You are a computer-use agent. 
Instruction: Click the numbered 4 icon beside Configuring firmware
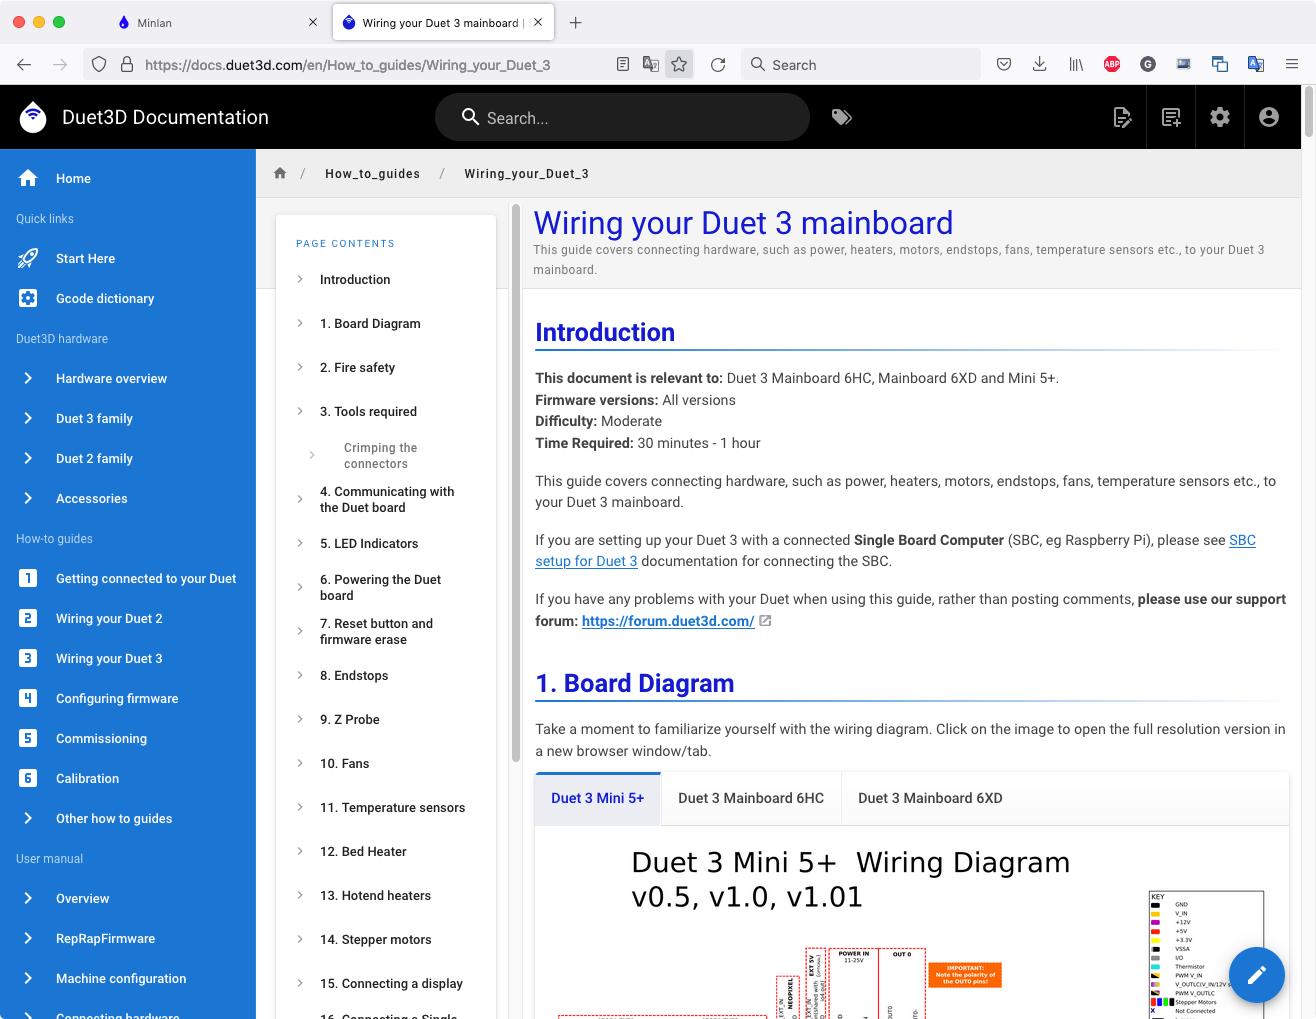28,698
